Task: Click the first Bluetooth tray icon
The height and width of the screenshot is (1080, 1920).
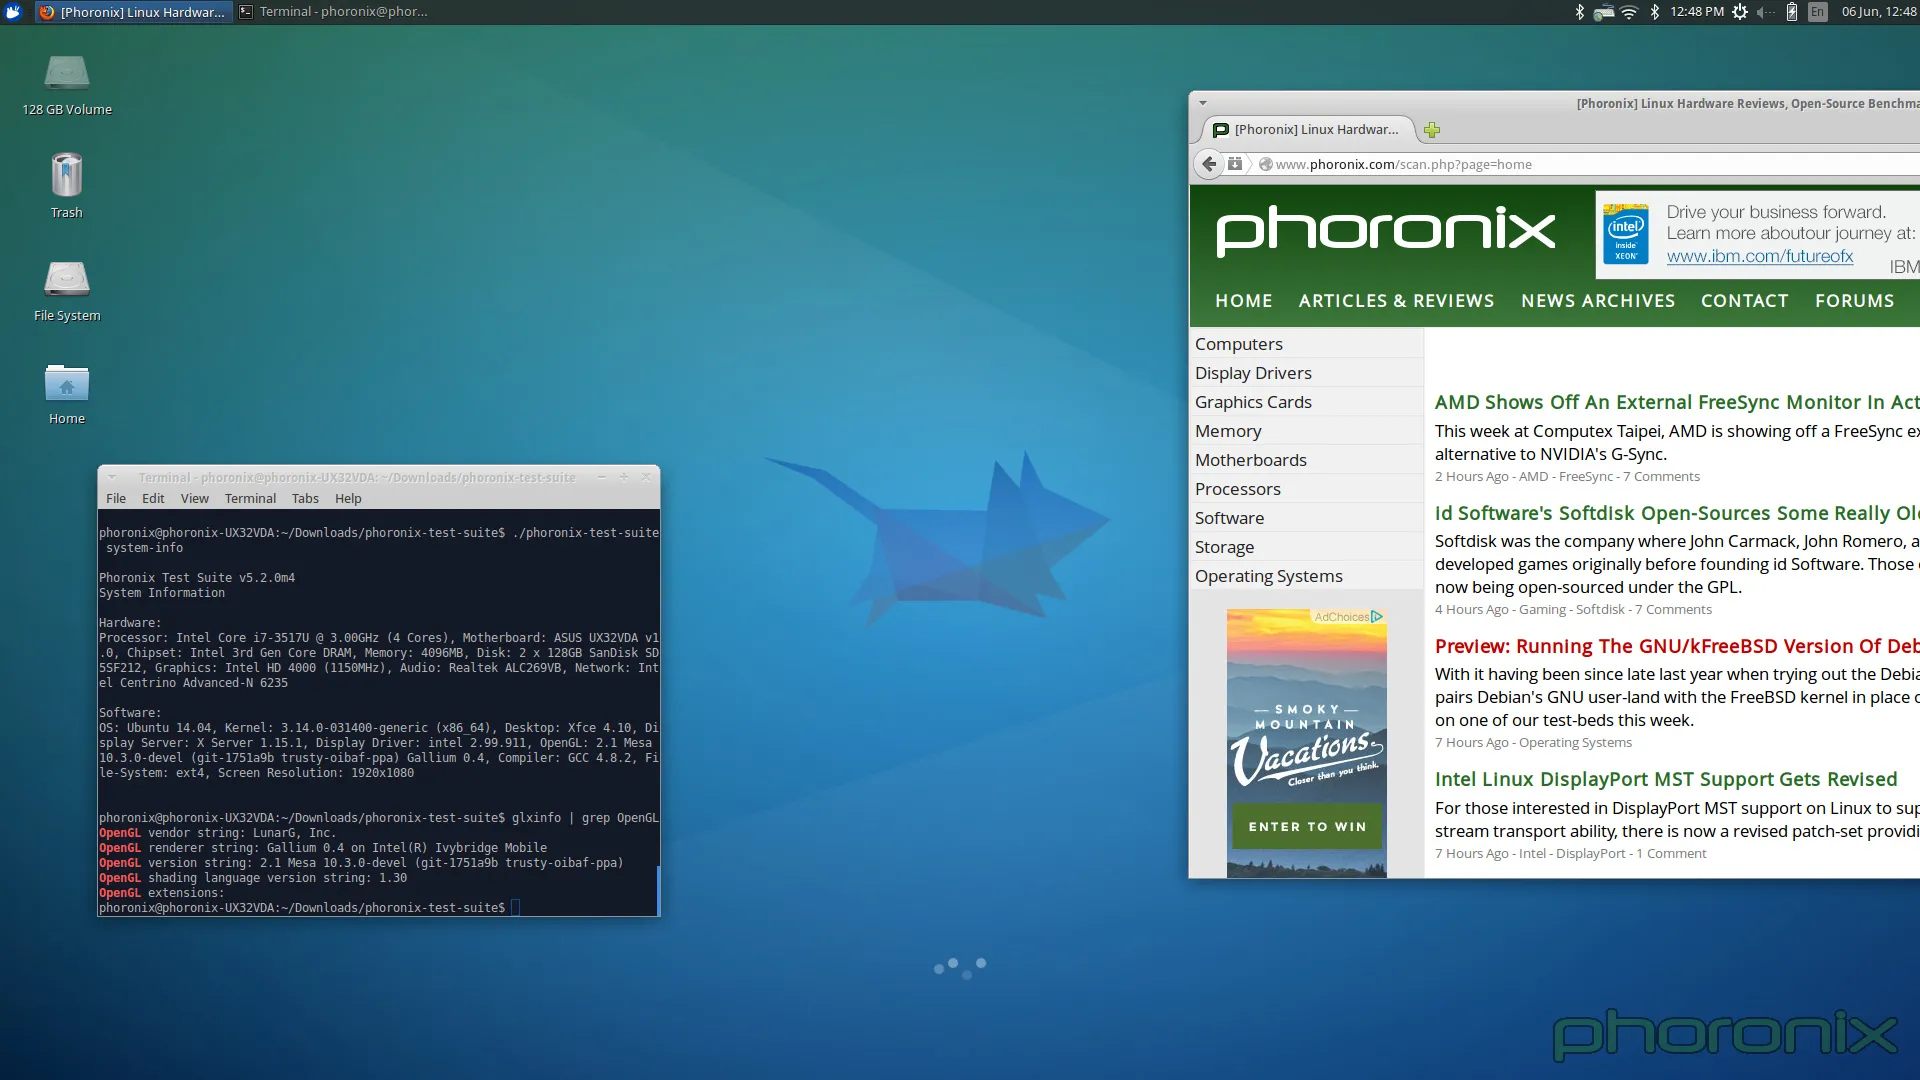Action: tap(1579, 12)
